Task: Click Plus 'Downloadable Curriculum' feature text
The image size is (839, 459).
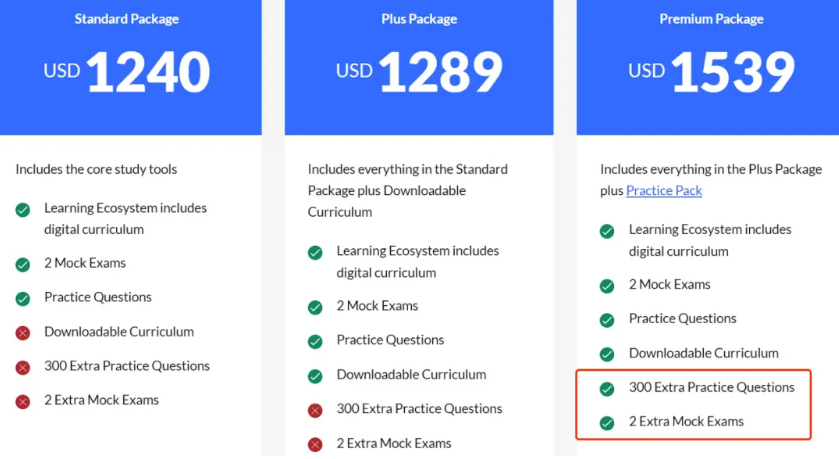Action: 411,375
